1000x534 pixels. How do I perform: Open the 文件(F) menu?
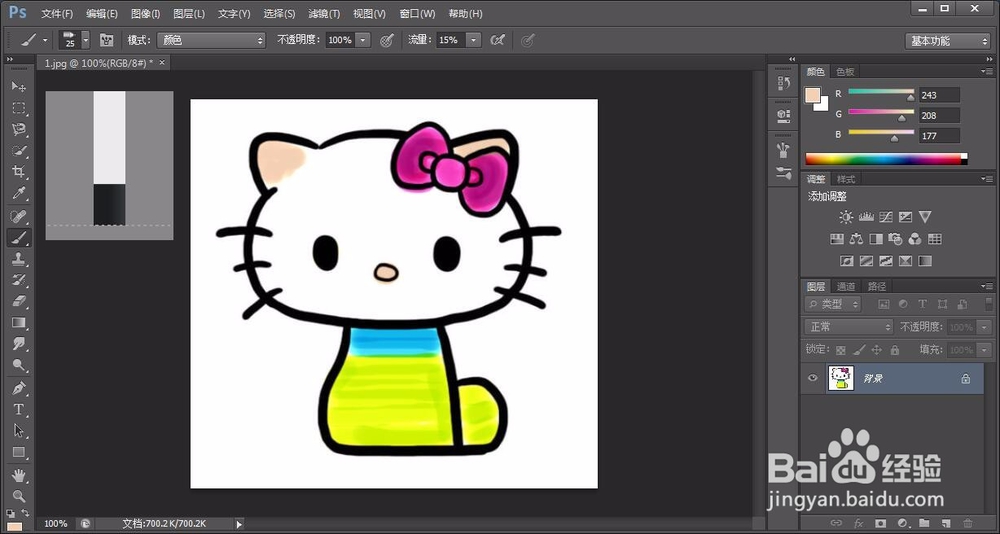tap(57, 13)
